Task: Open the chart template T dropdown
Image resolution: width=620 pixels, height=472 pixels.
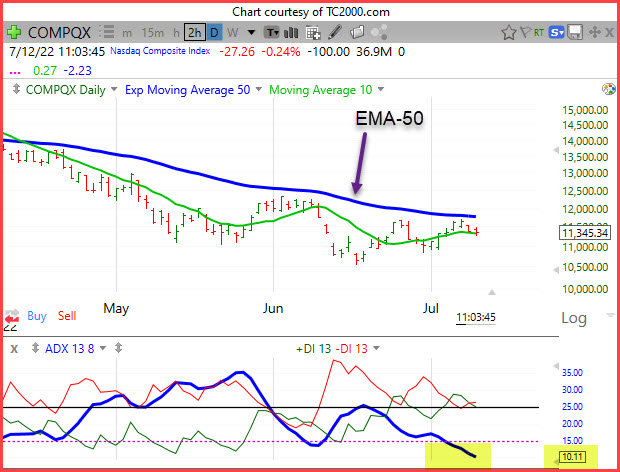Action: click(272, 32)
